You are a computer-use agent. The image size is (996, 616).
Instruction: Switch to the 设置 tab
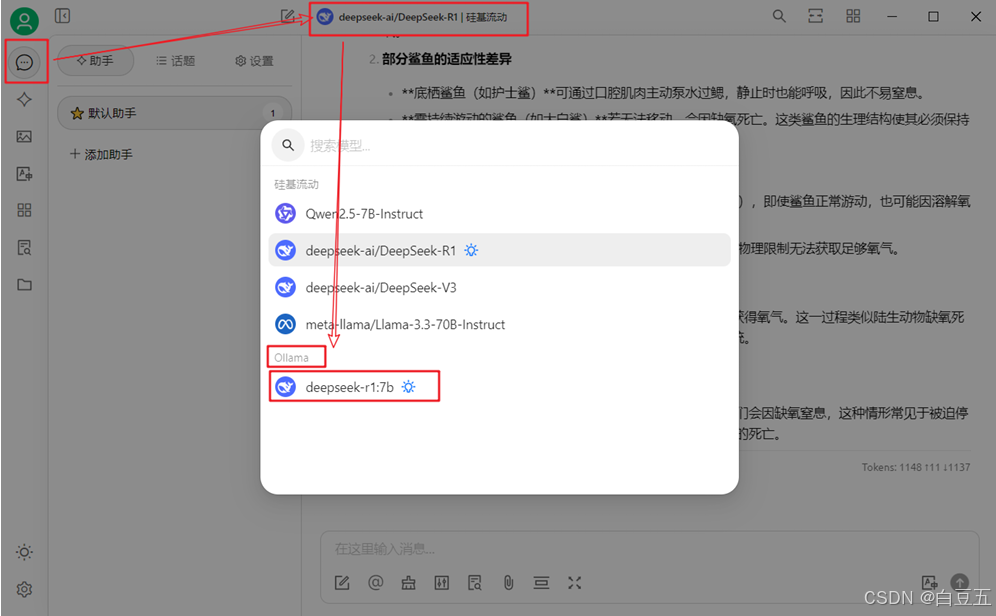pos(254,61)
